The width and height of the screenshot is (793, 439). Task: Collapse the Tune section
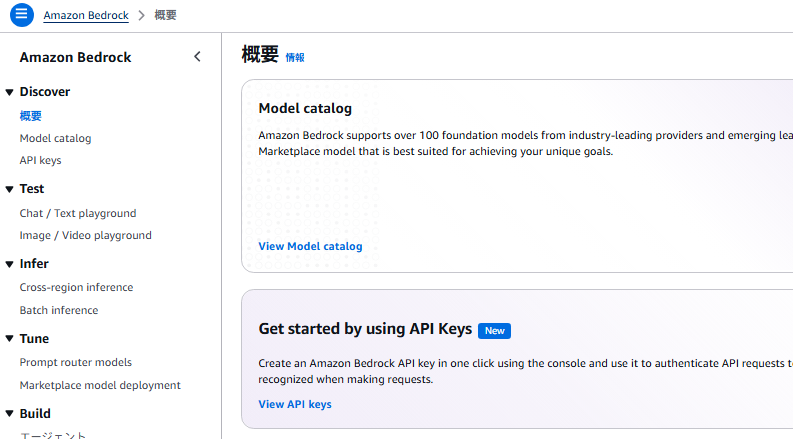coord(10,339)
